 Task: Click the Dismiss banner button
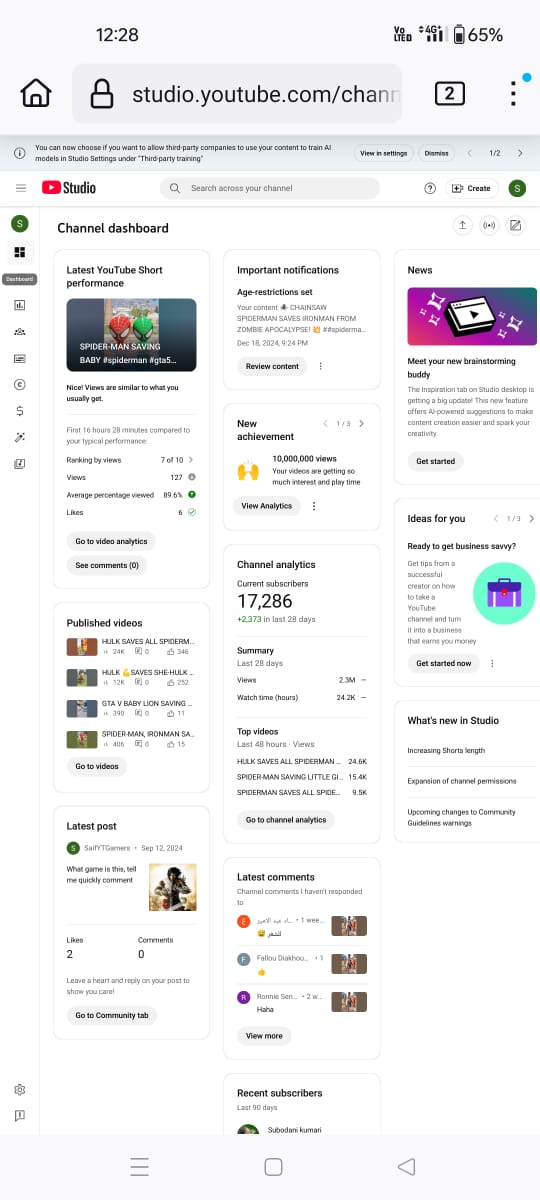436,153
